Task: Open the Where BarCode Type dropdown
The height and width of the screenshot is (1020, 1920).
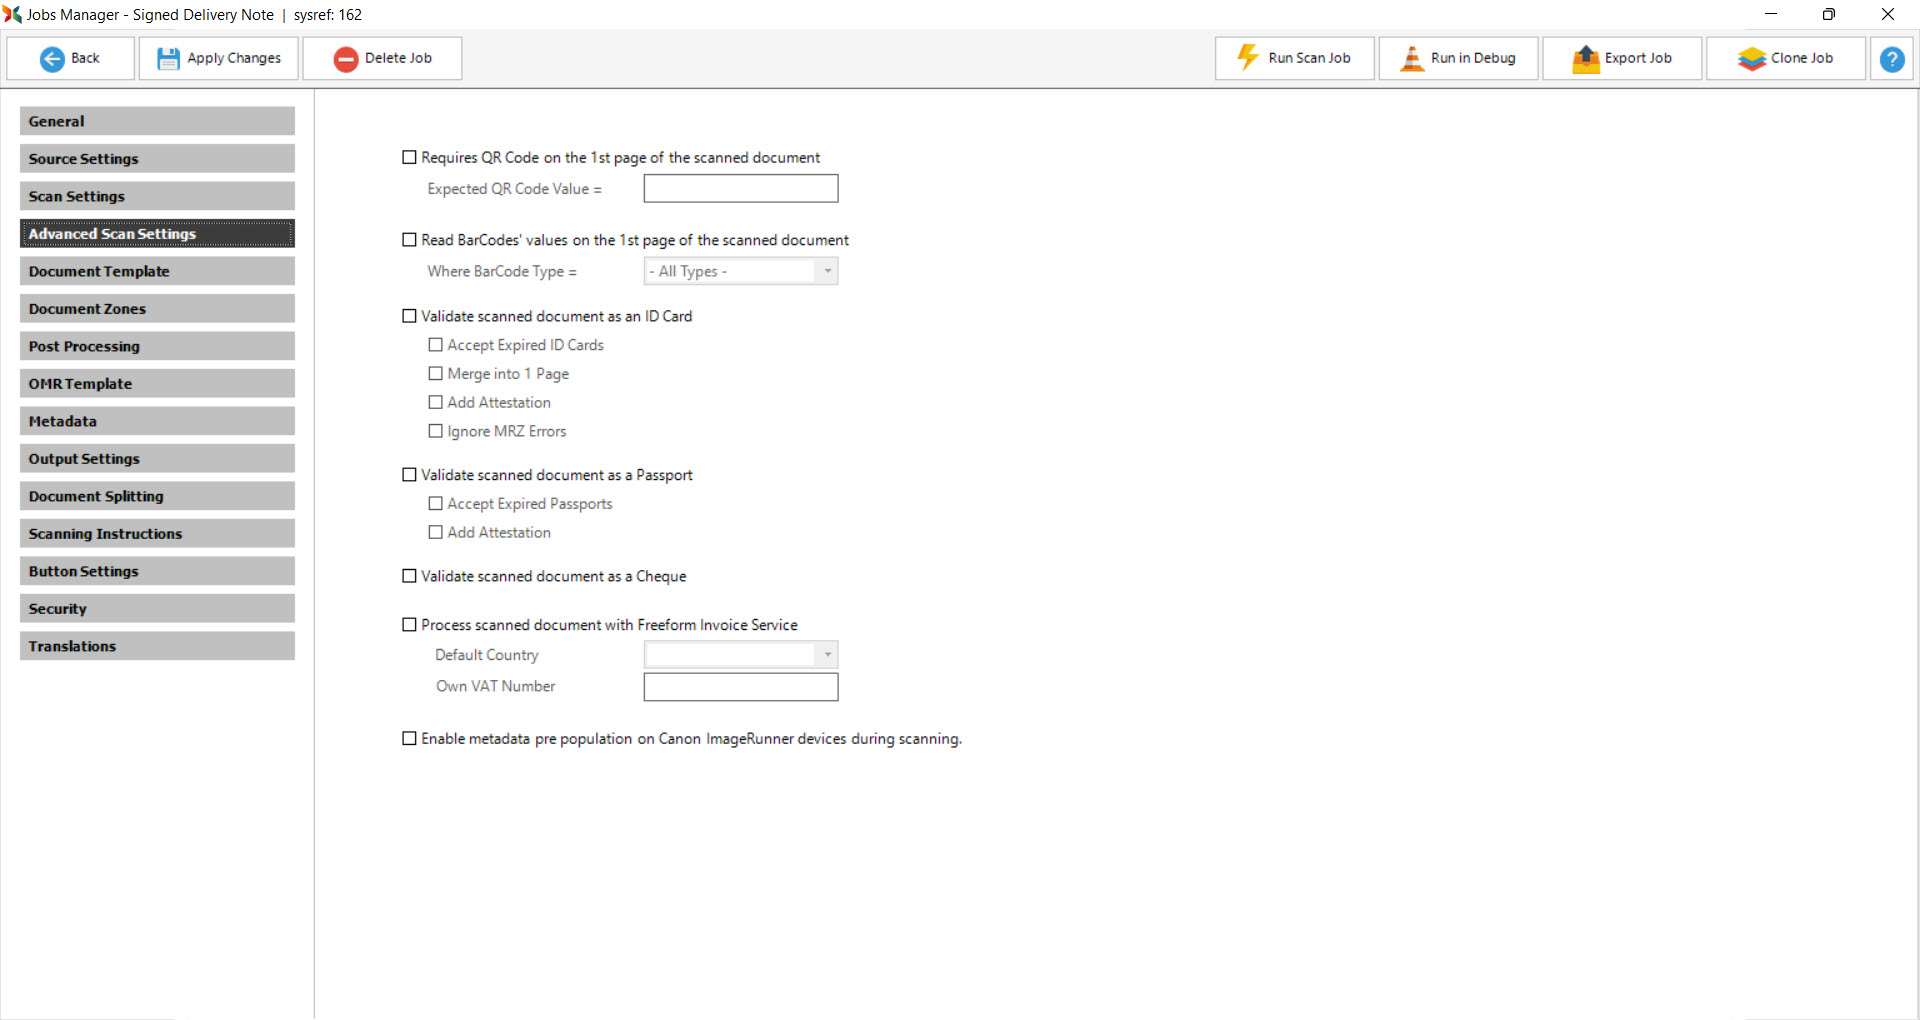Action: pyautogui.click(x=740, y=271)
